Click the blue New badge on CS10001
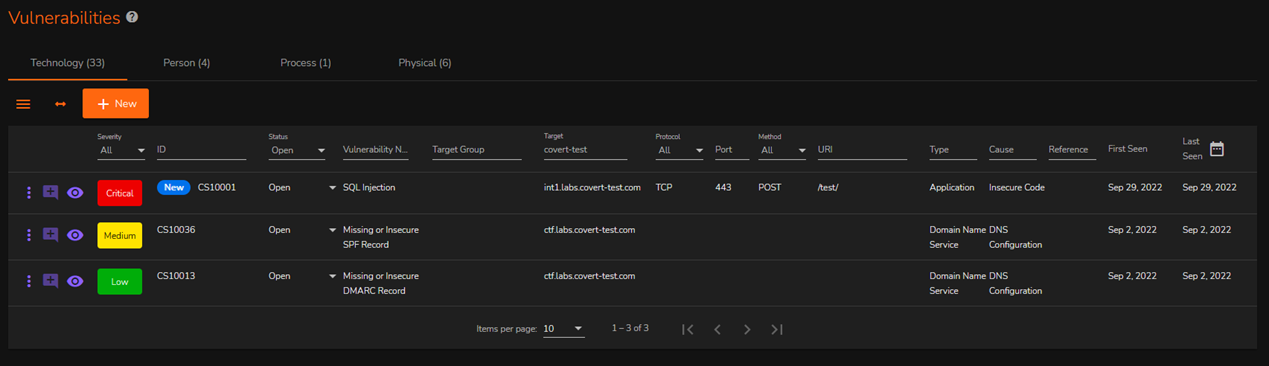Viewport: 1269px width, 366px height. coord(174,187)
